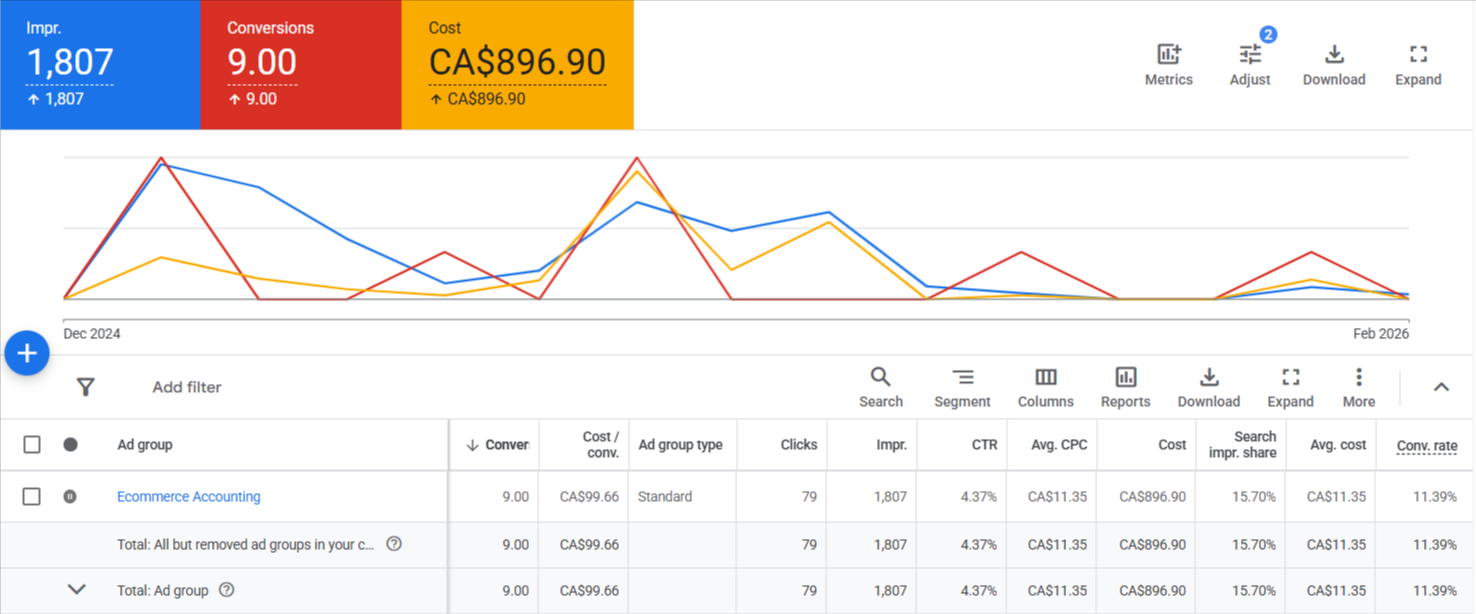Screen dimensions: 1476x614
Task: Click Add filter
Action: point(187,387)
